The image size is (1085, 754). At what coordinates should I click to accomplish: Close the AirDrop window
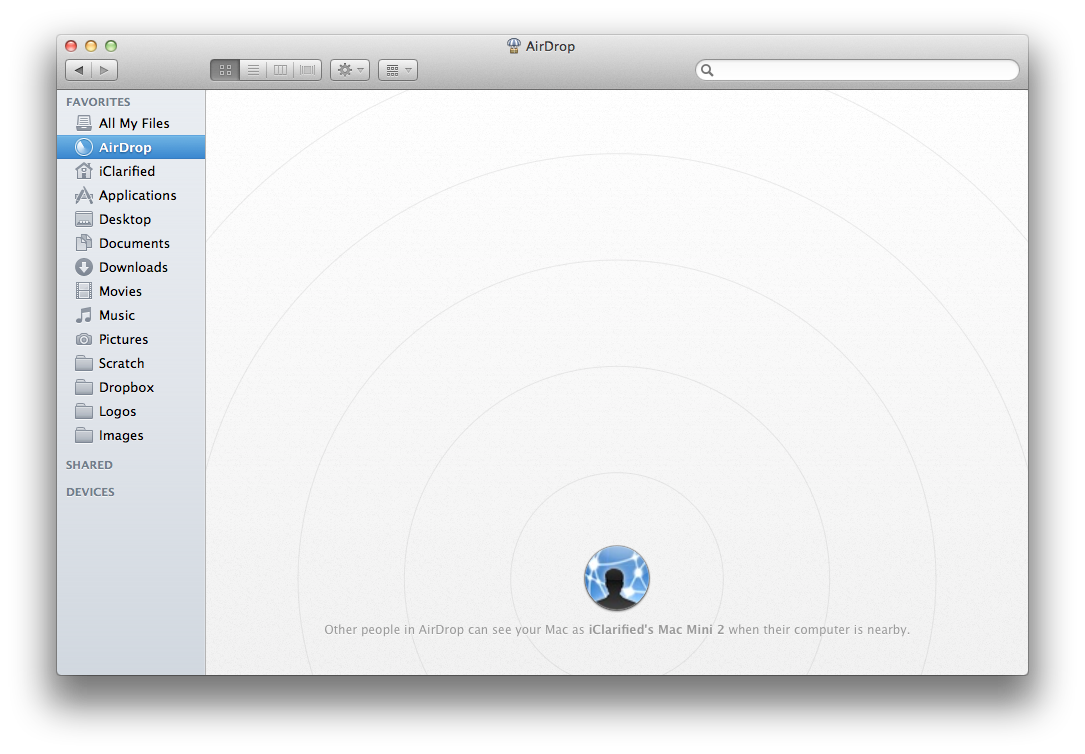coord(71,46)
